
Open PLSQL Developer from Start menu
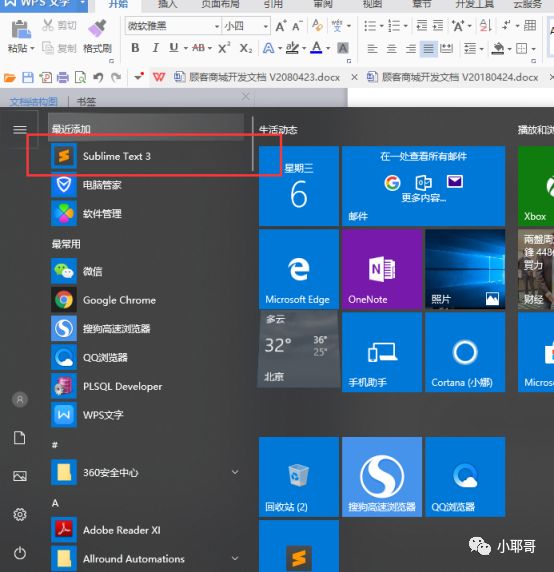pos(147,386)
